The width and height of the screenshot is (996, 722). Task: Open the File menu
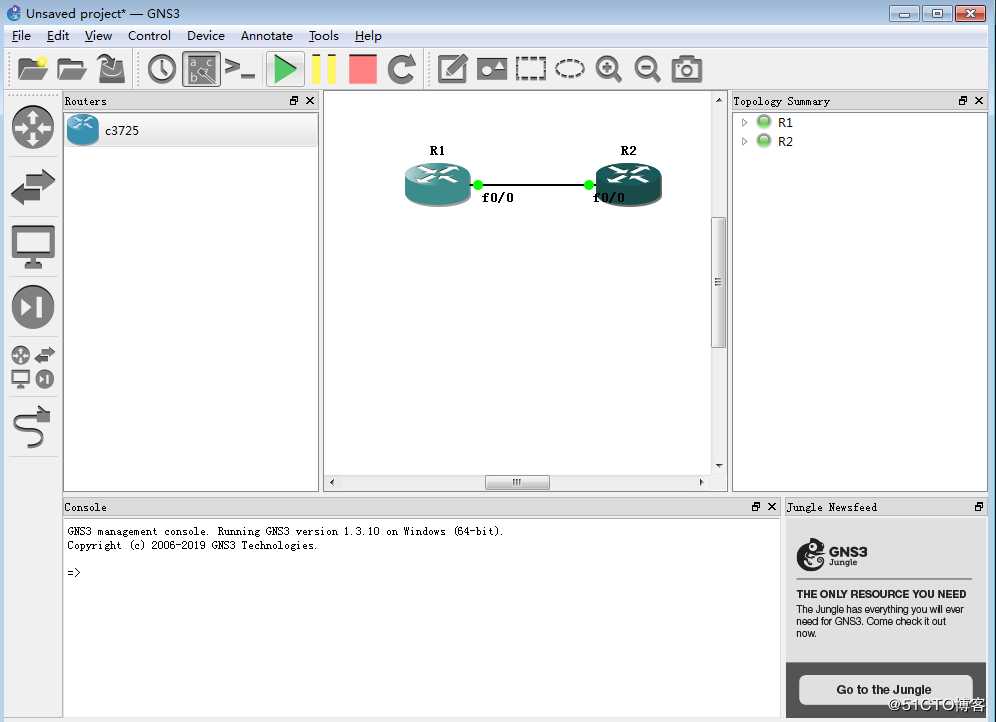pos(21,36)
